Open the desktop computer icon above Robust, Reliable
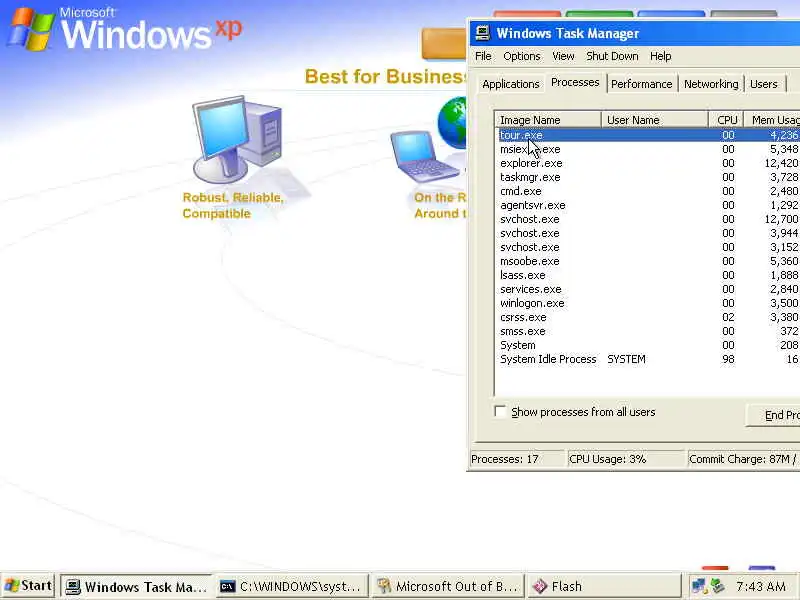This screenshot has width=800, height=600. pos(237,139)
